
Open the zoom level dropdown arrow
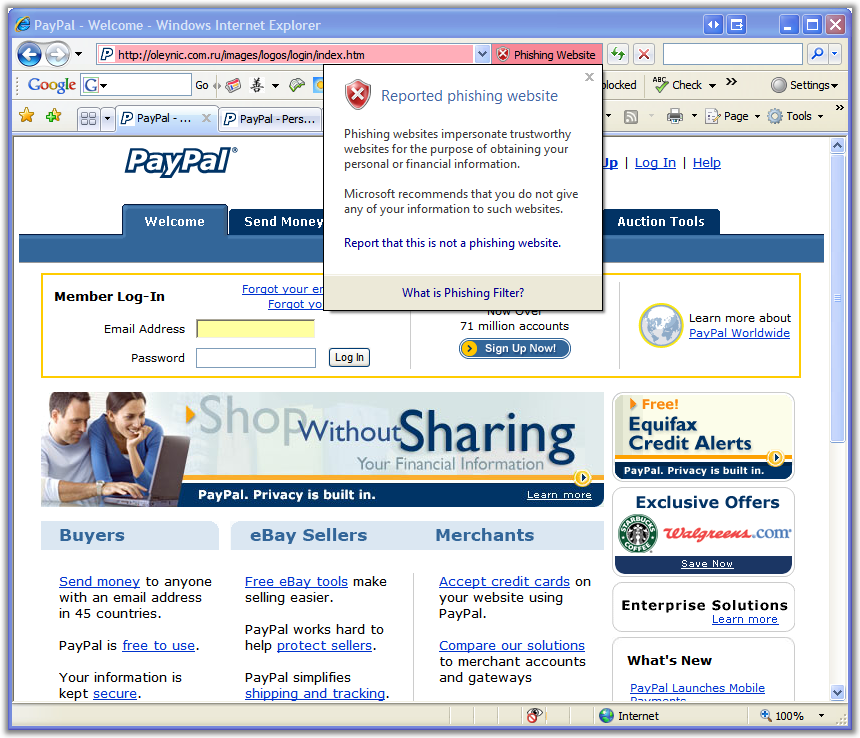click(822, 716)
